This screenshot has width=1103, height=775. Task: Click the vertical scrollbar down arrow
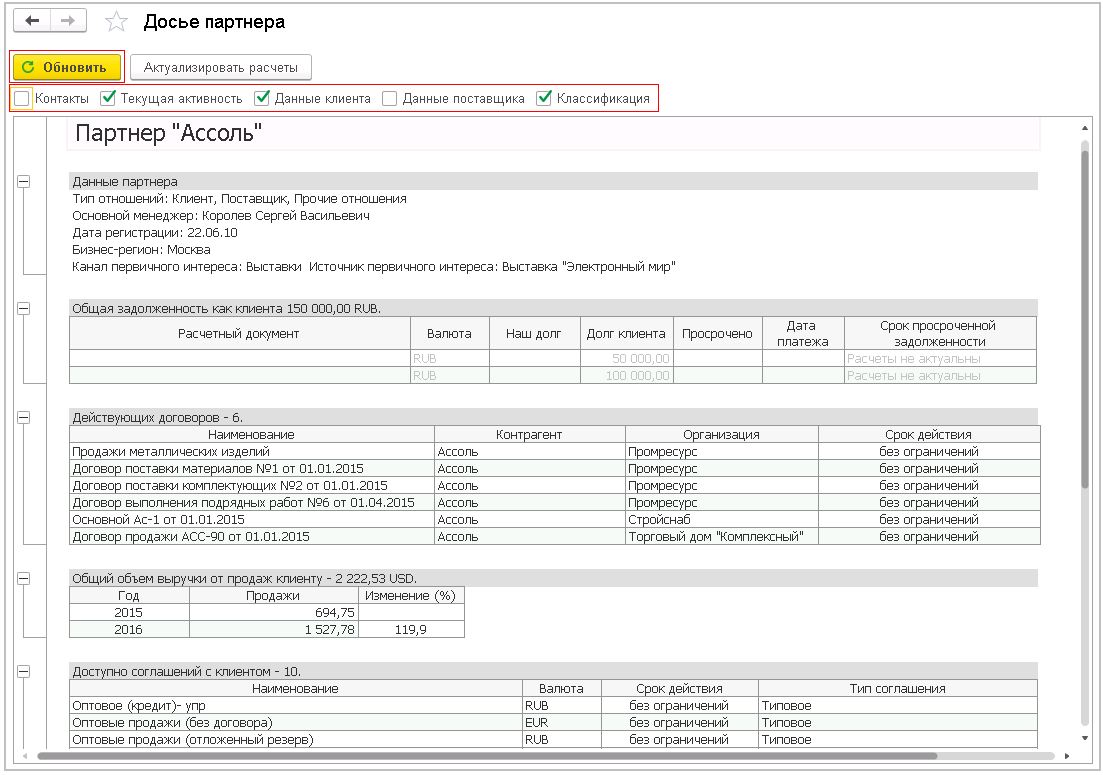click(1085, 738)
